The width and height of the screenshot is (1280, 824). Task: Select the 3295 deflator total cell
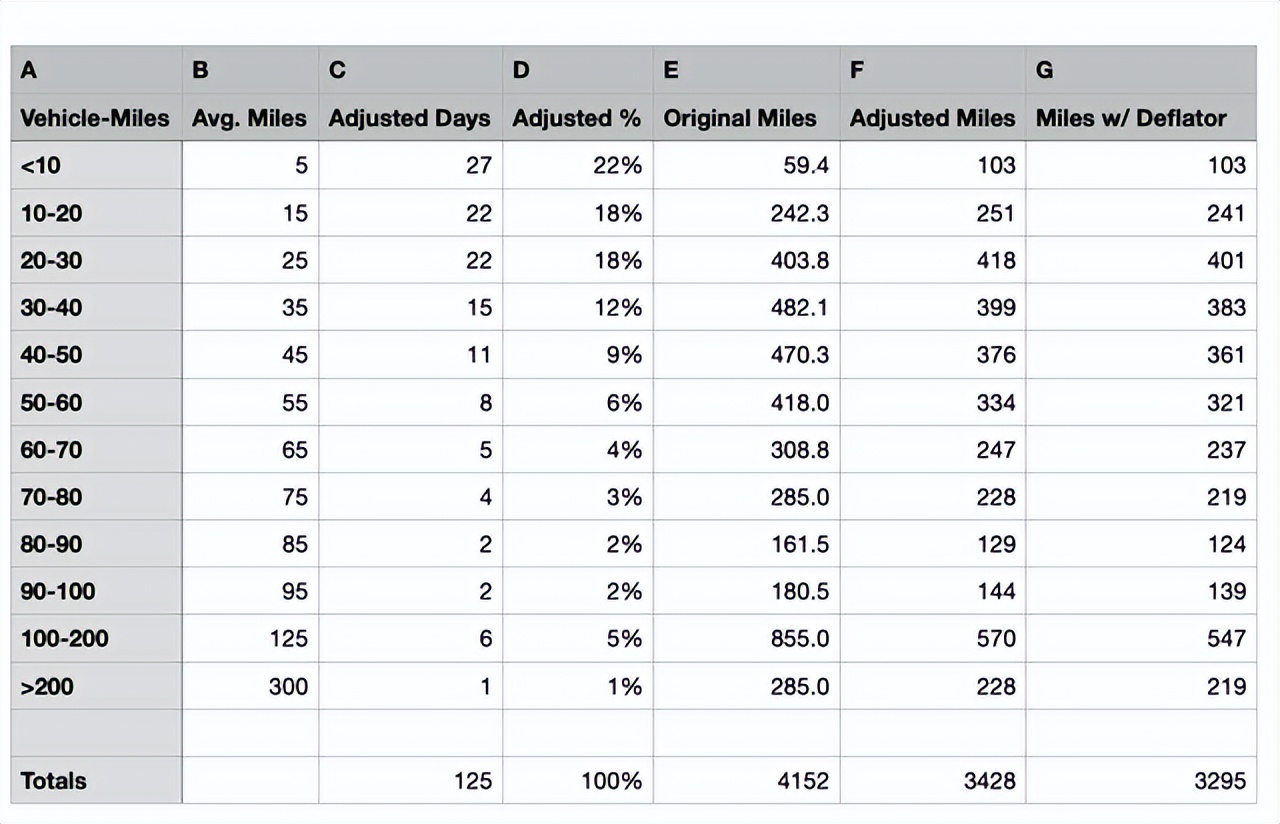[x=1140, y=781]
